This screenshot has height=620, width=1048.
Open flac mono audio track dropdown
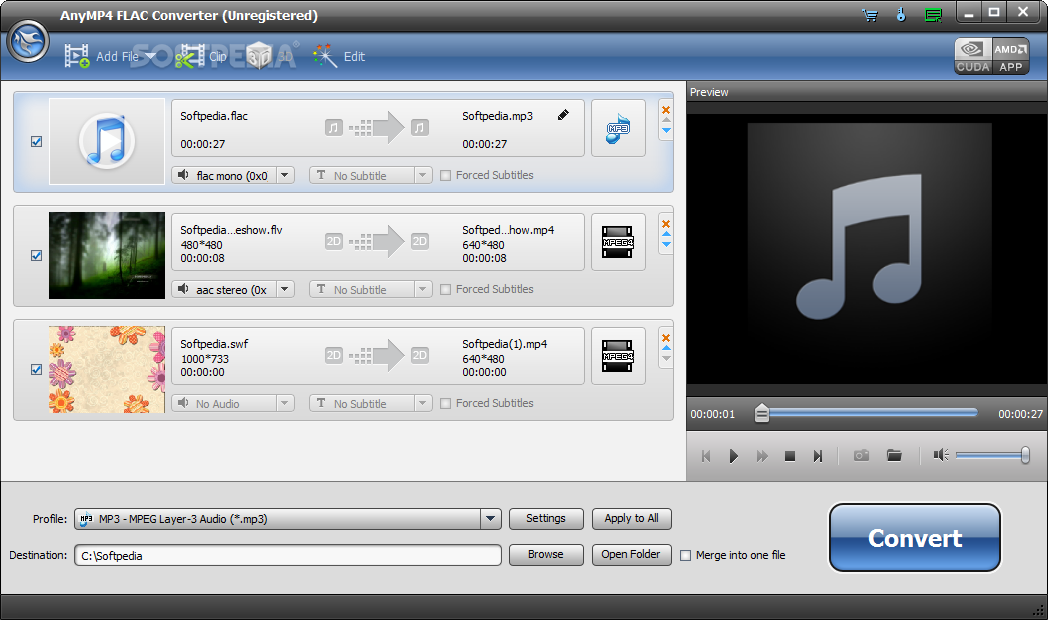click(x=285, y=176)
